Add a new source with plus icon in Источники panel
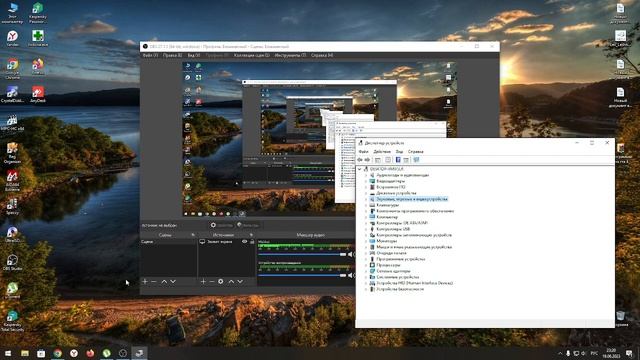The height and width of the screenshot is (360, 640). (x=203, y=281)
